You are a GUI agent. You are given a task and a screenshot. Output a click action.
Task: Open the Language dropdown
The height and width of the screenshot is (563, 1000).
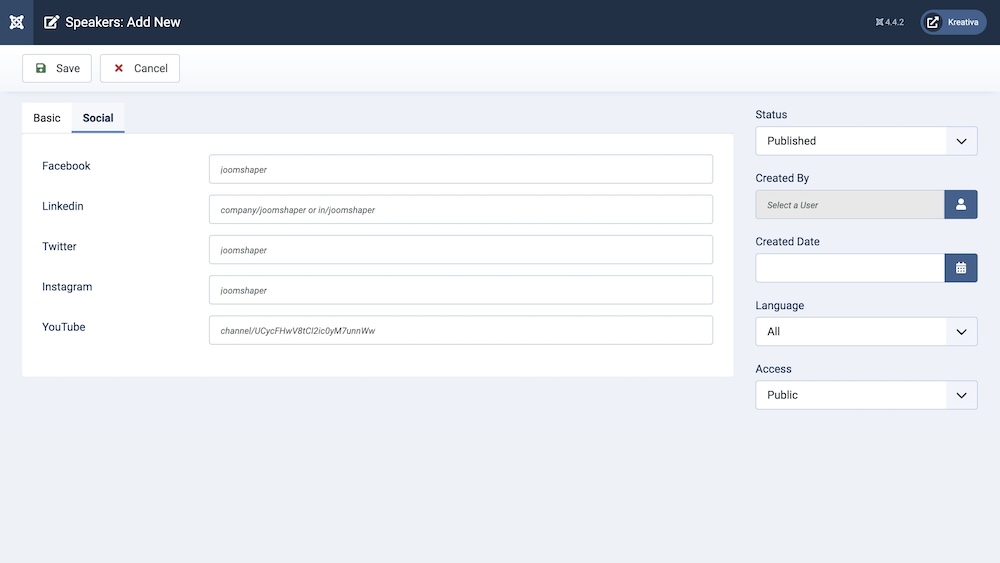(x=866, y=331)
